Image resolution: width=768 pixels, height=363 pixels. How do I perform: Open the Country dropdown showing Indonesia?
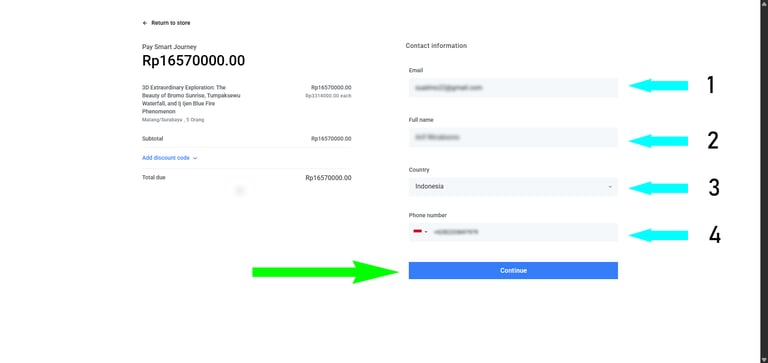click(513, 187)
